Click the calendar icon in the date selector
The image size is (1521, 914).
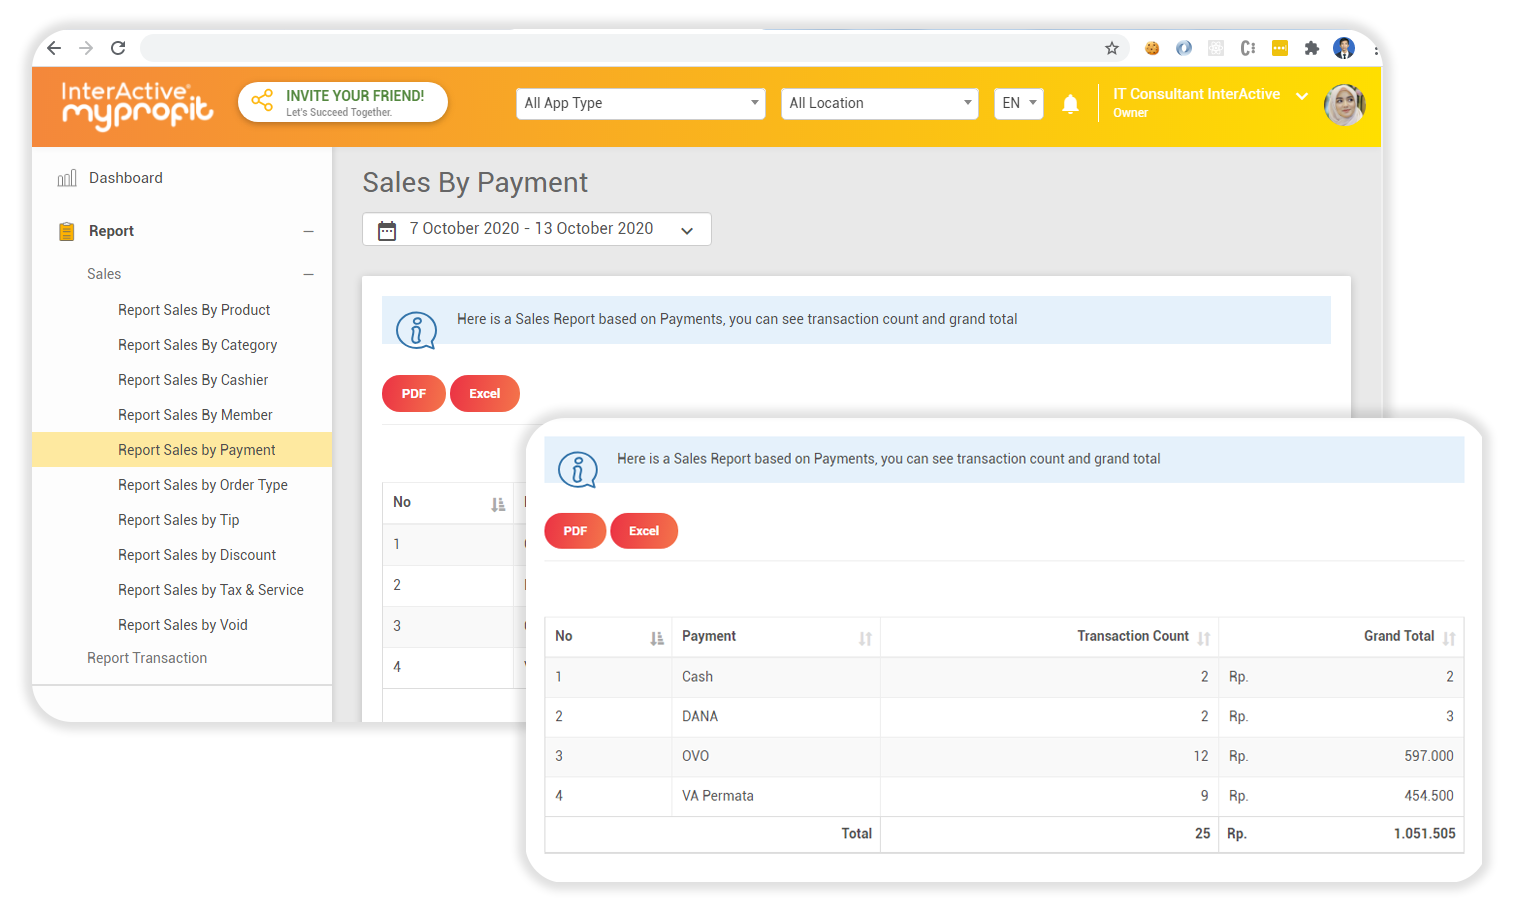[x=387, y=229]
